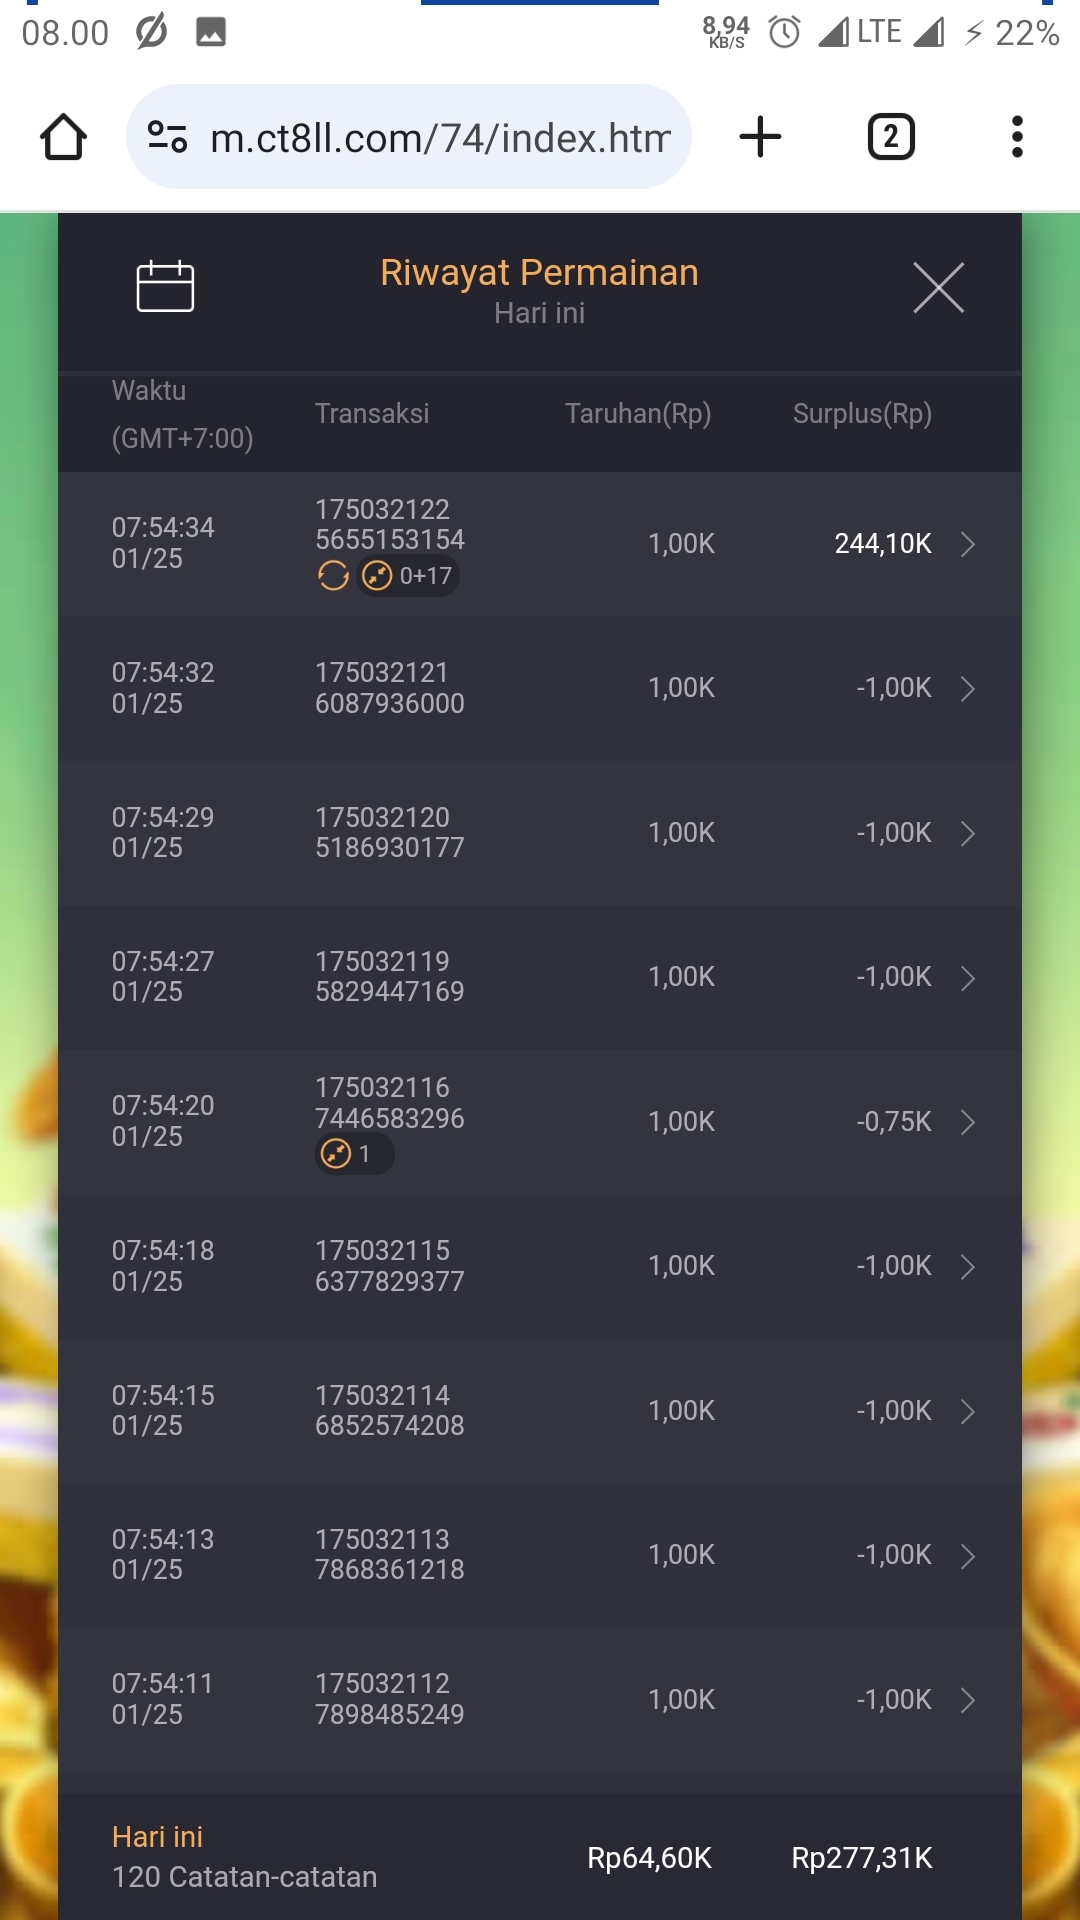Tap the browser home icon
1080x1920 pixels.
(x=63, y=137)
